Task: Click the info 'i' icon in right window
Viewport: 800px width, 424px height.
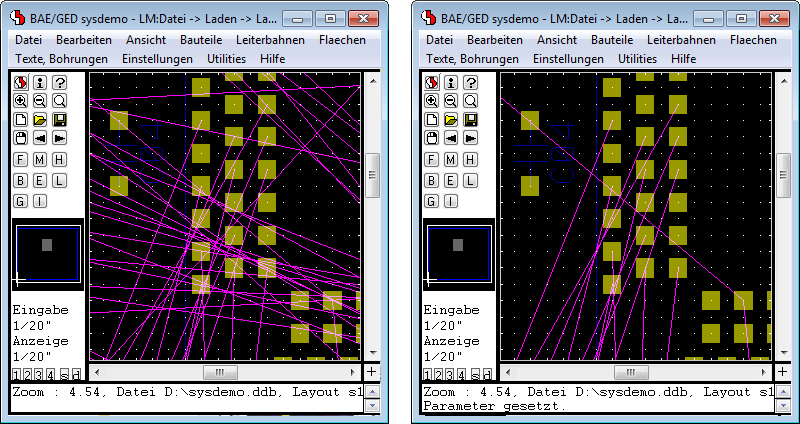Action: (x=450, y=83)
